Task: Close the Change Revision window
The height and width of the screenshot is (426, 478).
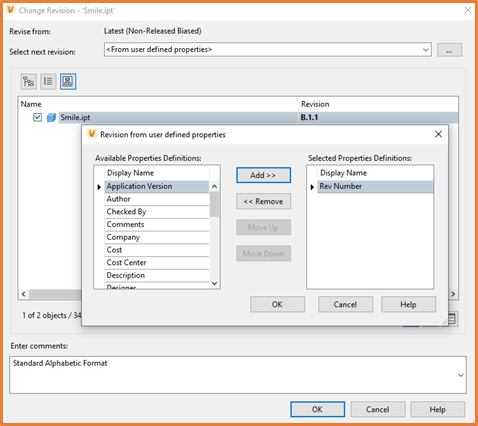Action: pos(468,10)
